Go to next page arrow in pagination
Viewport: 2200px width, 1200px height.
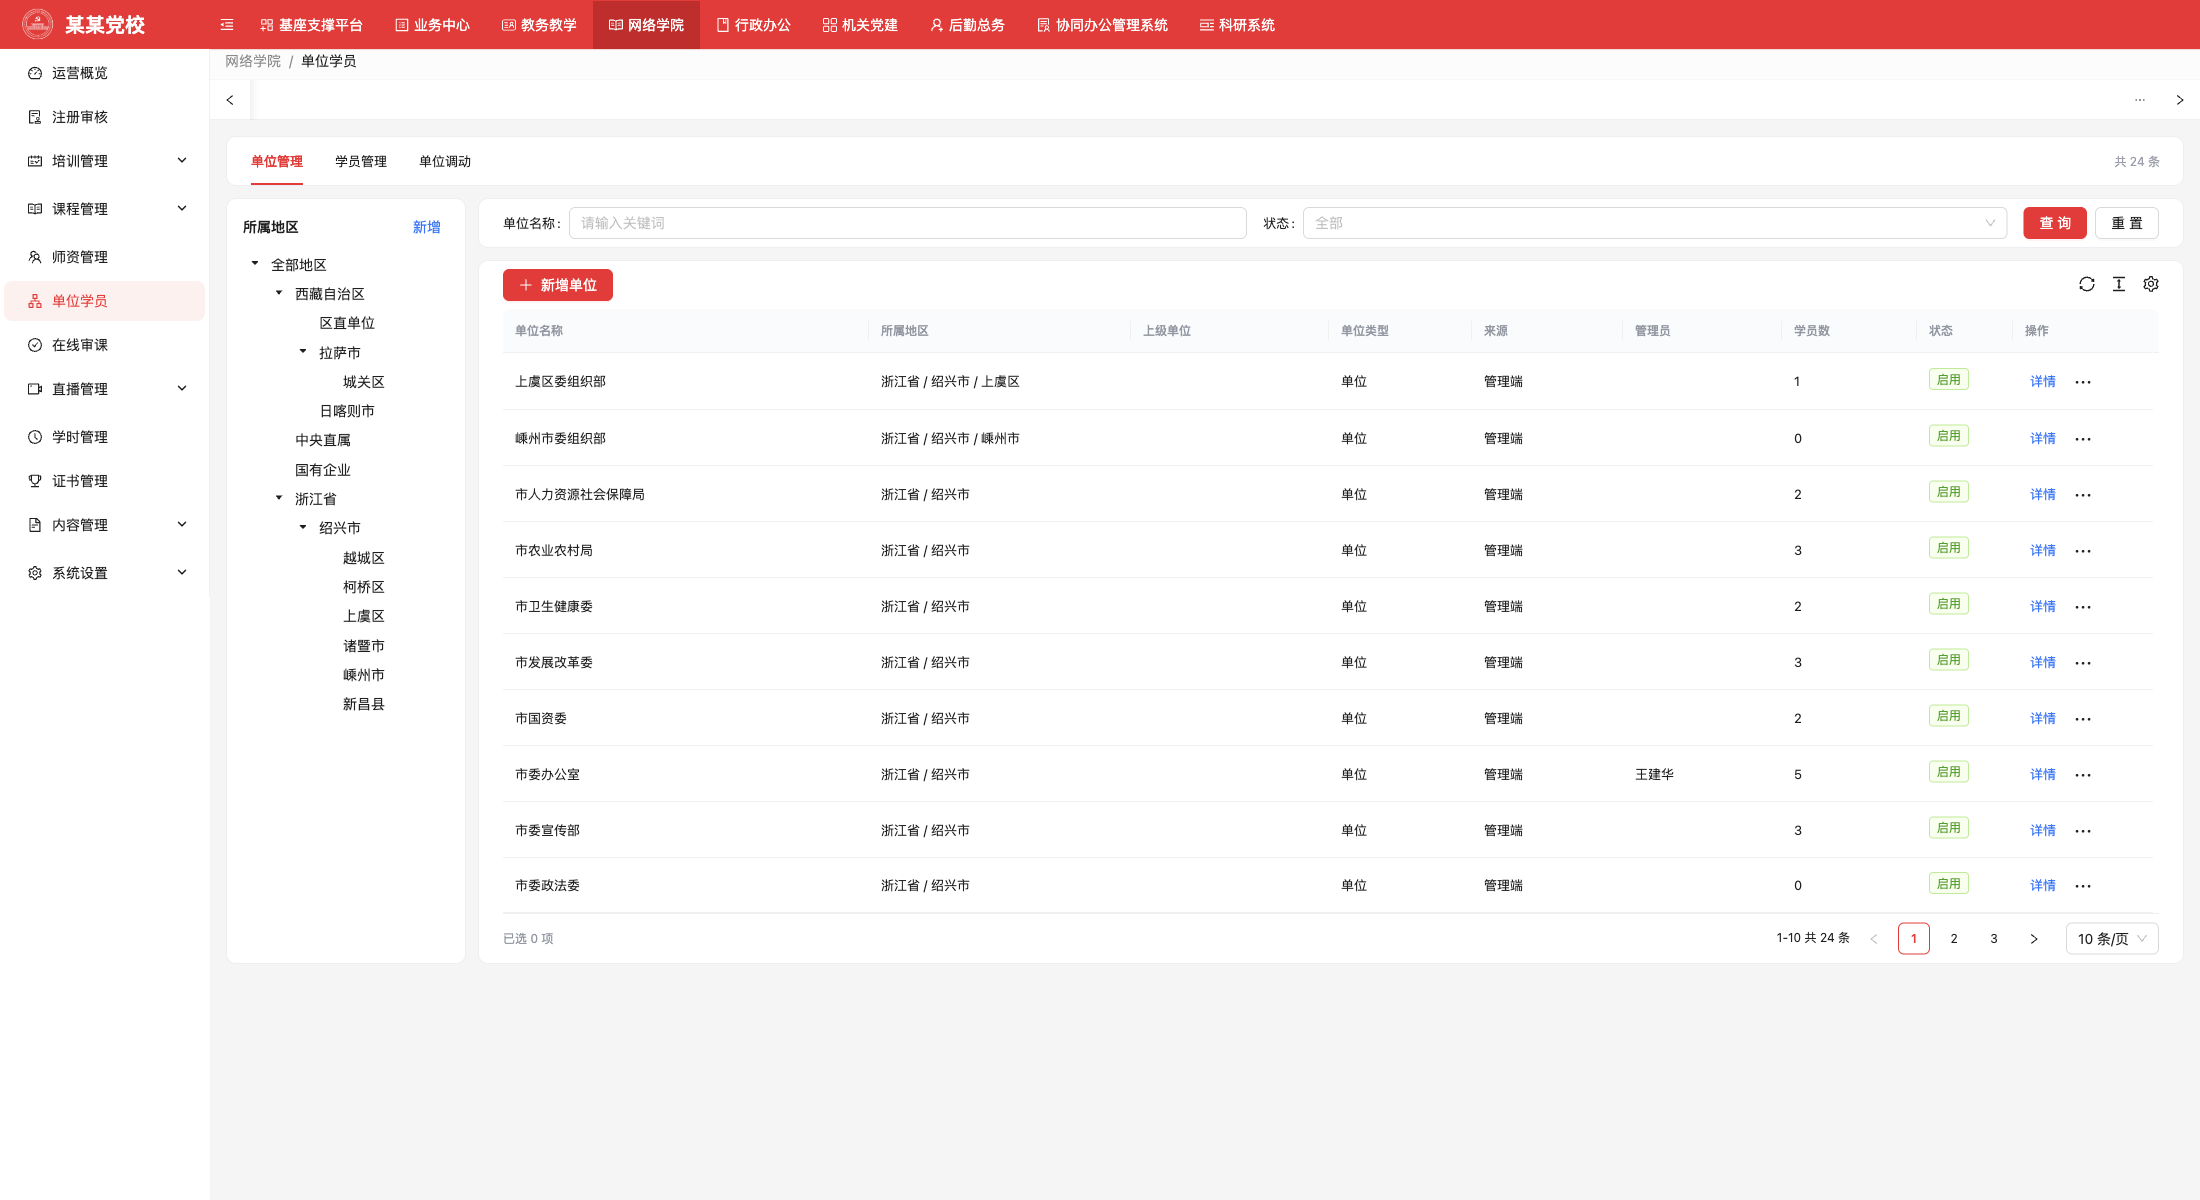(2033, 939)
